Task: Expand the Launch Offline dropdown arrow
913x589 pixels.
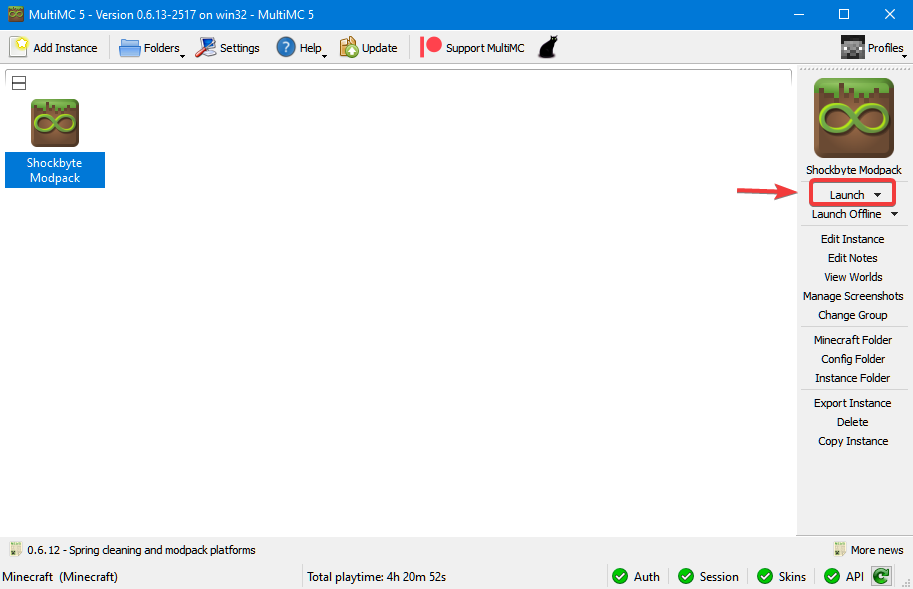Action: [894, 214]
